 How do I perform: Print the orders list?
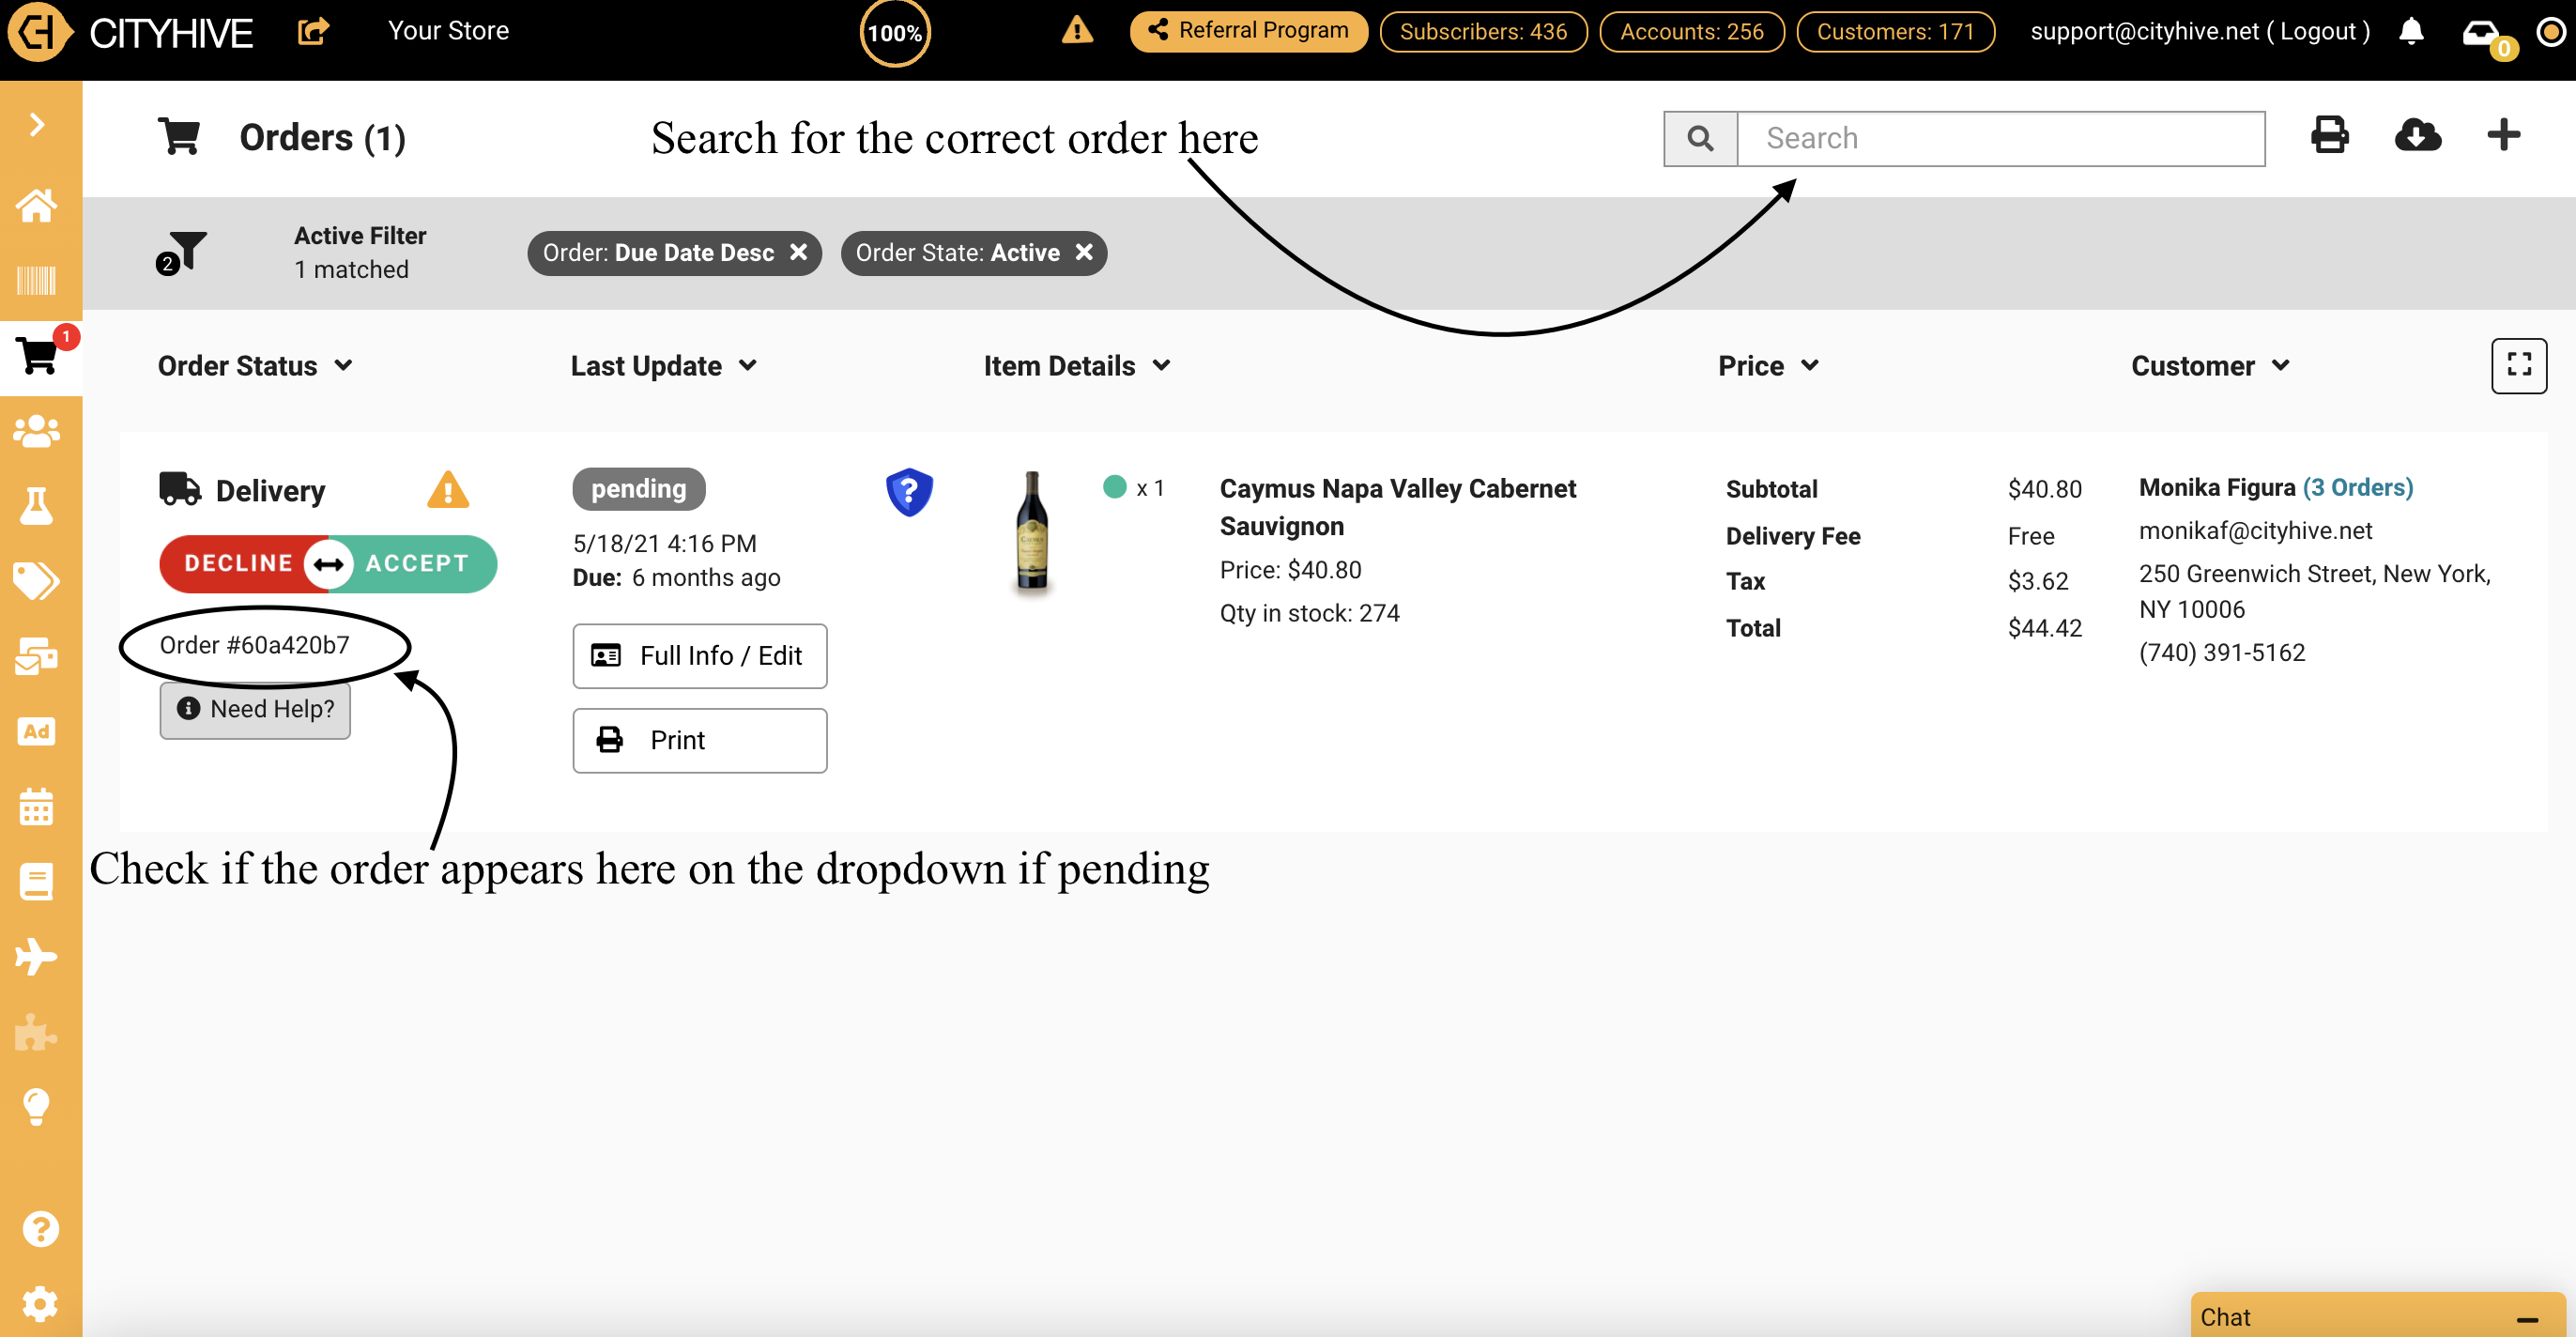2329,135
